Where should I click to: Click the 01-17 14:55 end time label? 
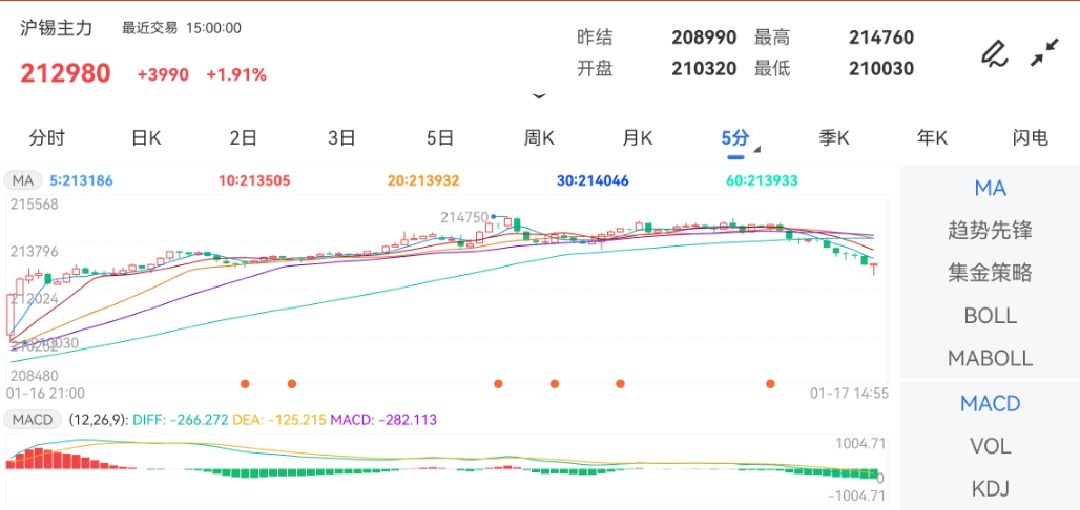[x=849, y=394]
